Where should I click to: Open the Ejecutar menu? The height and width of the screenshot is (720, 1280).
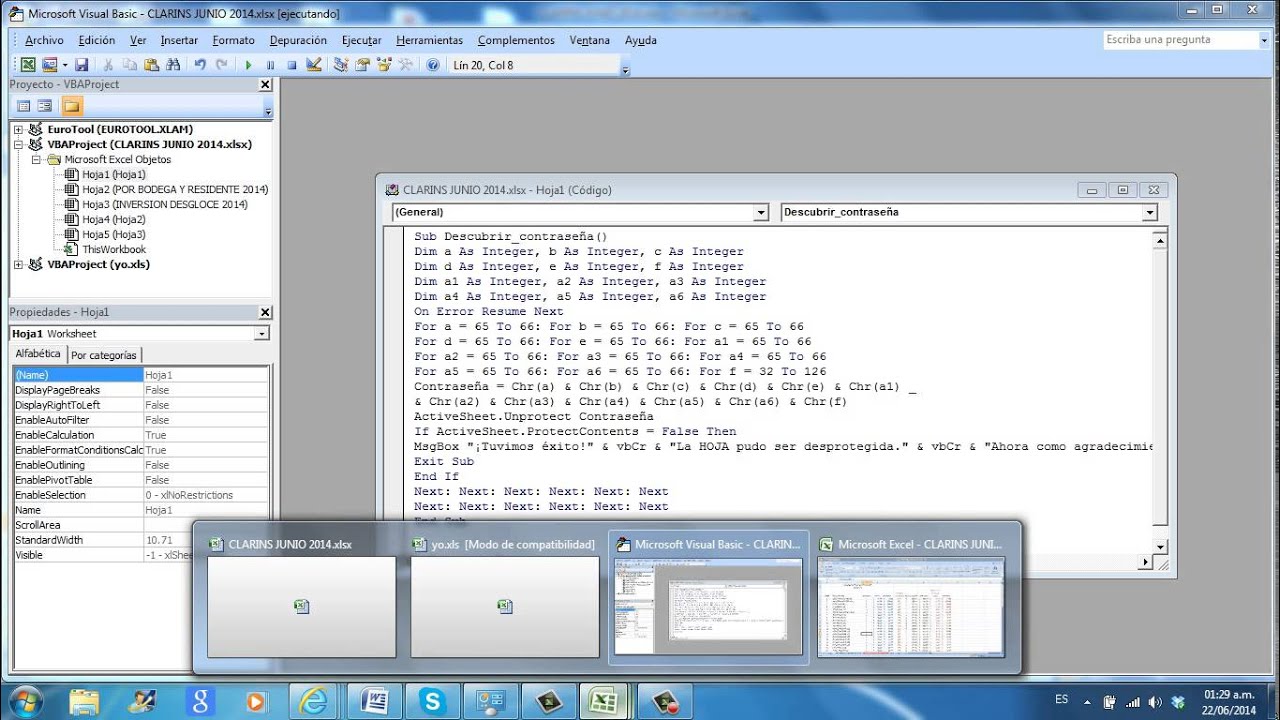tap(361, 40)
